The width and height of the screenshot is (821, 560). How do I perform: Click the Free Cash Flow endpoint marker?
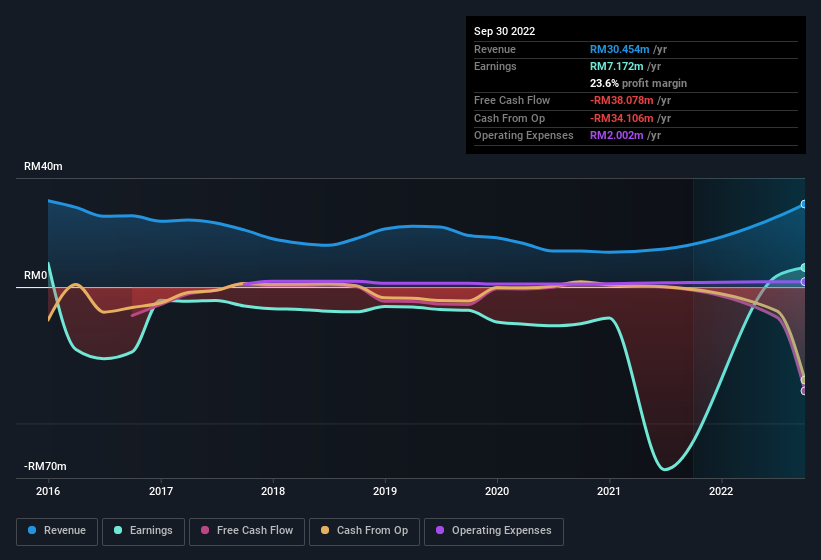click(804, 391)
